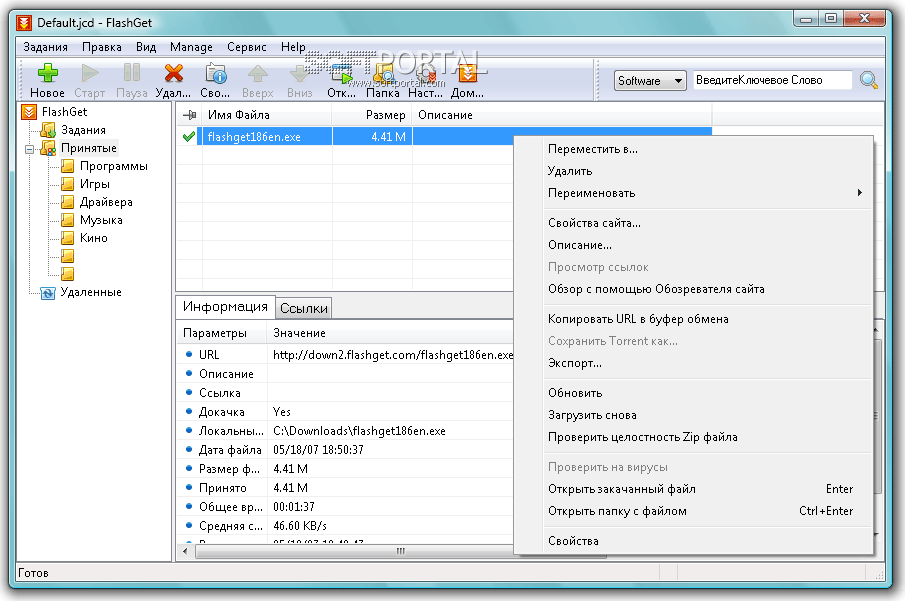The width and height of the screenshot is (905, 601).
Task: Open the Help menu
Action: coord(293,47)
